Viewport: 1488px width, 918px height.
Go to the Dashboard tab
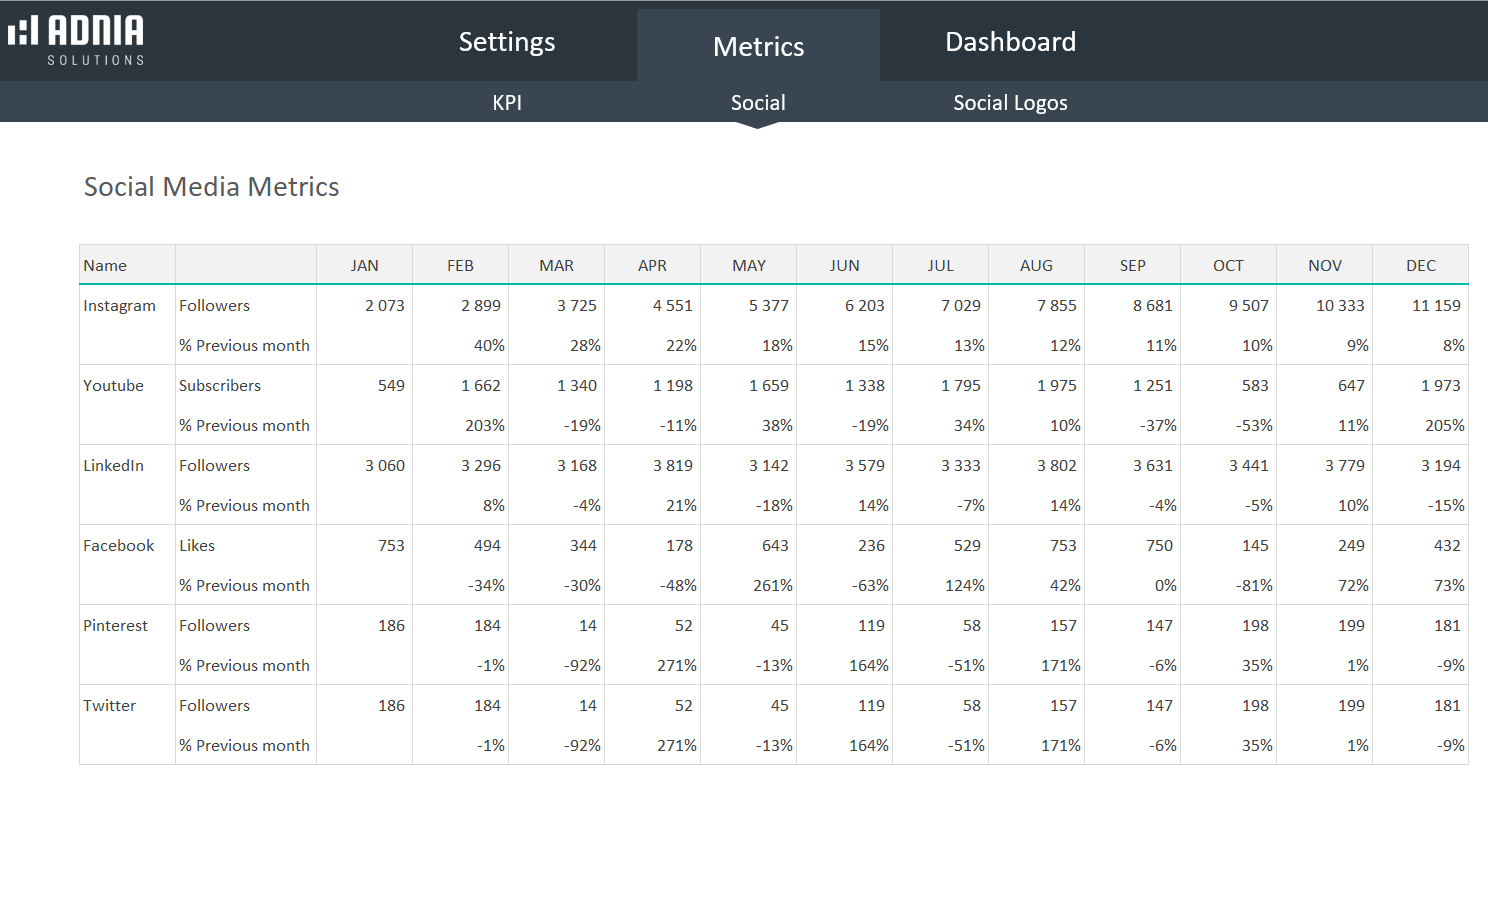[x=1010, y=42]
